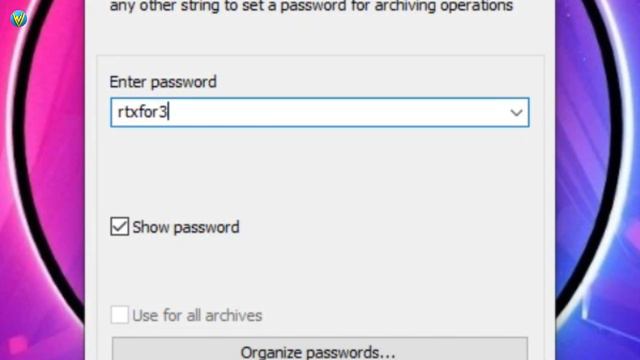This screenshot has height=360, width=640.
Task: Click the archiving operations instruction text
Action: point(311,6)
